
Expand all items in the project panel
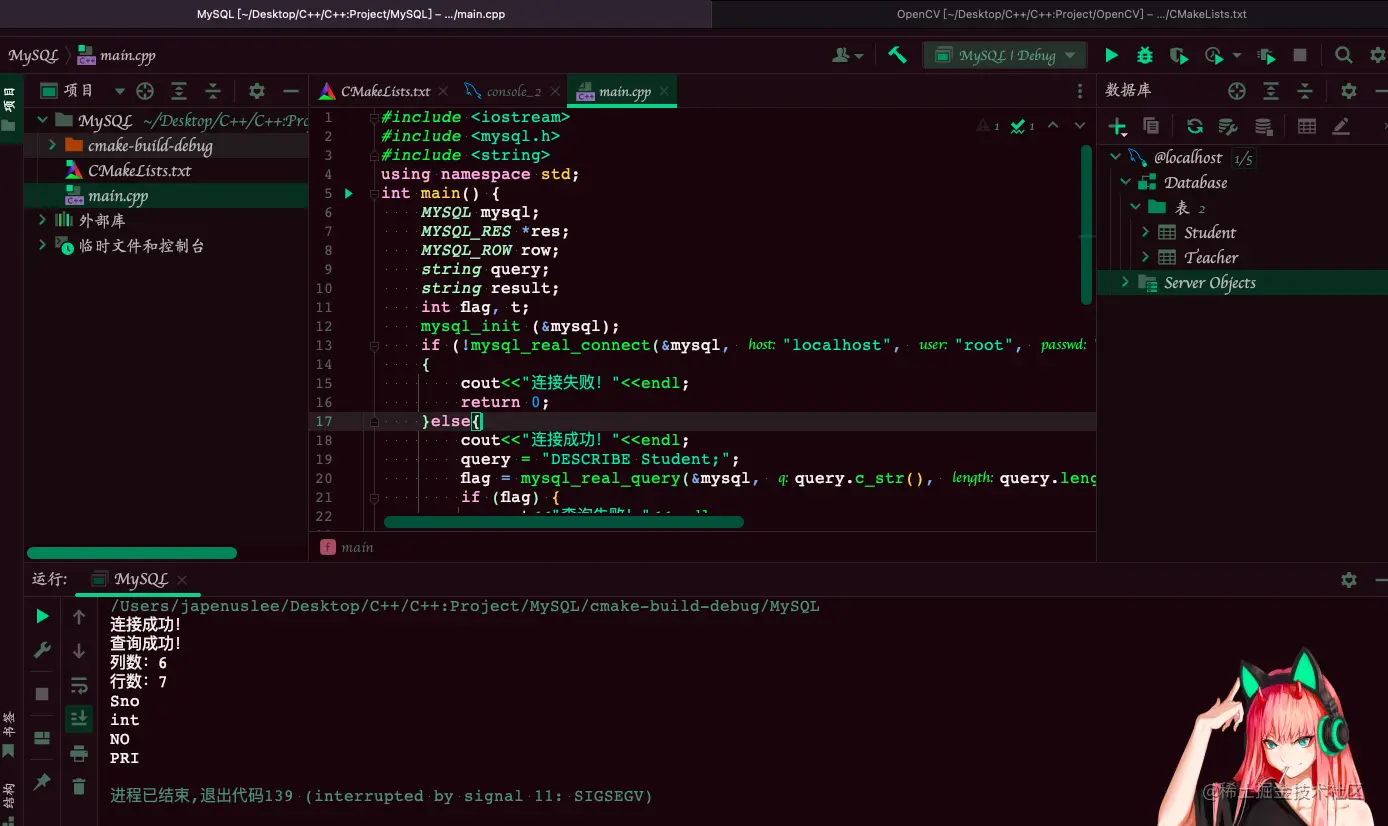point(179,91)
